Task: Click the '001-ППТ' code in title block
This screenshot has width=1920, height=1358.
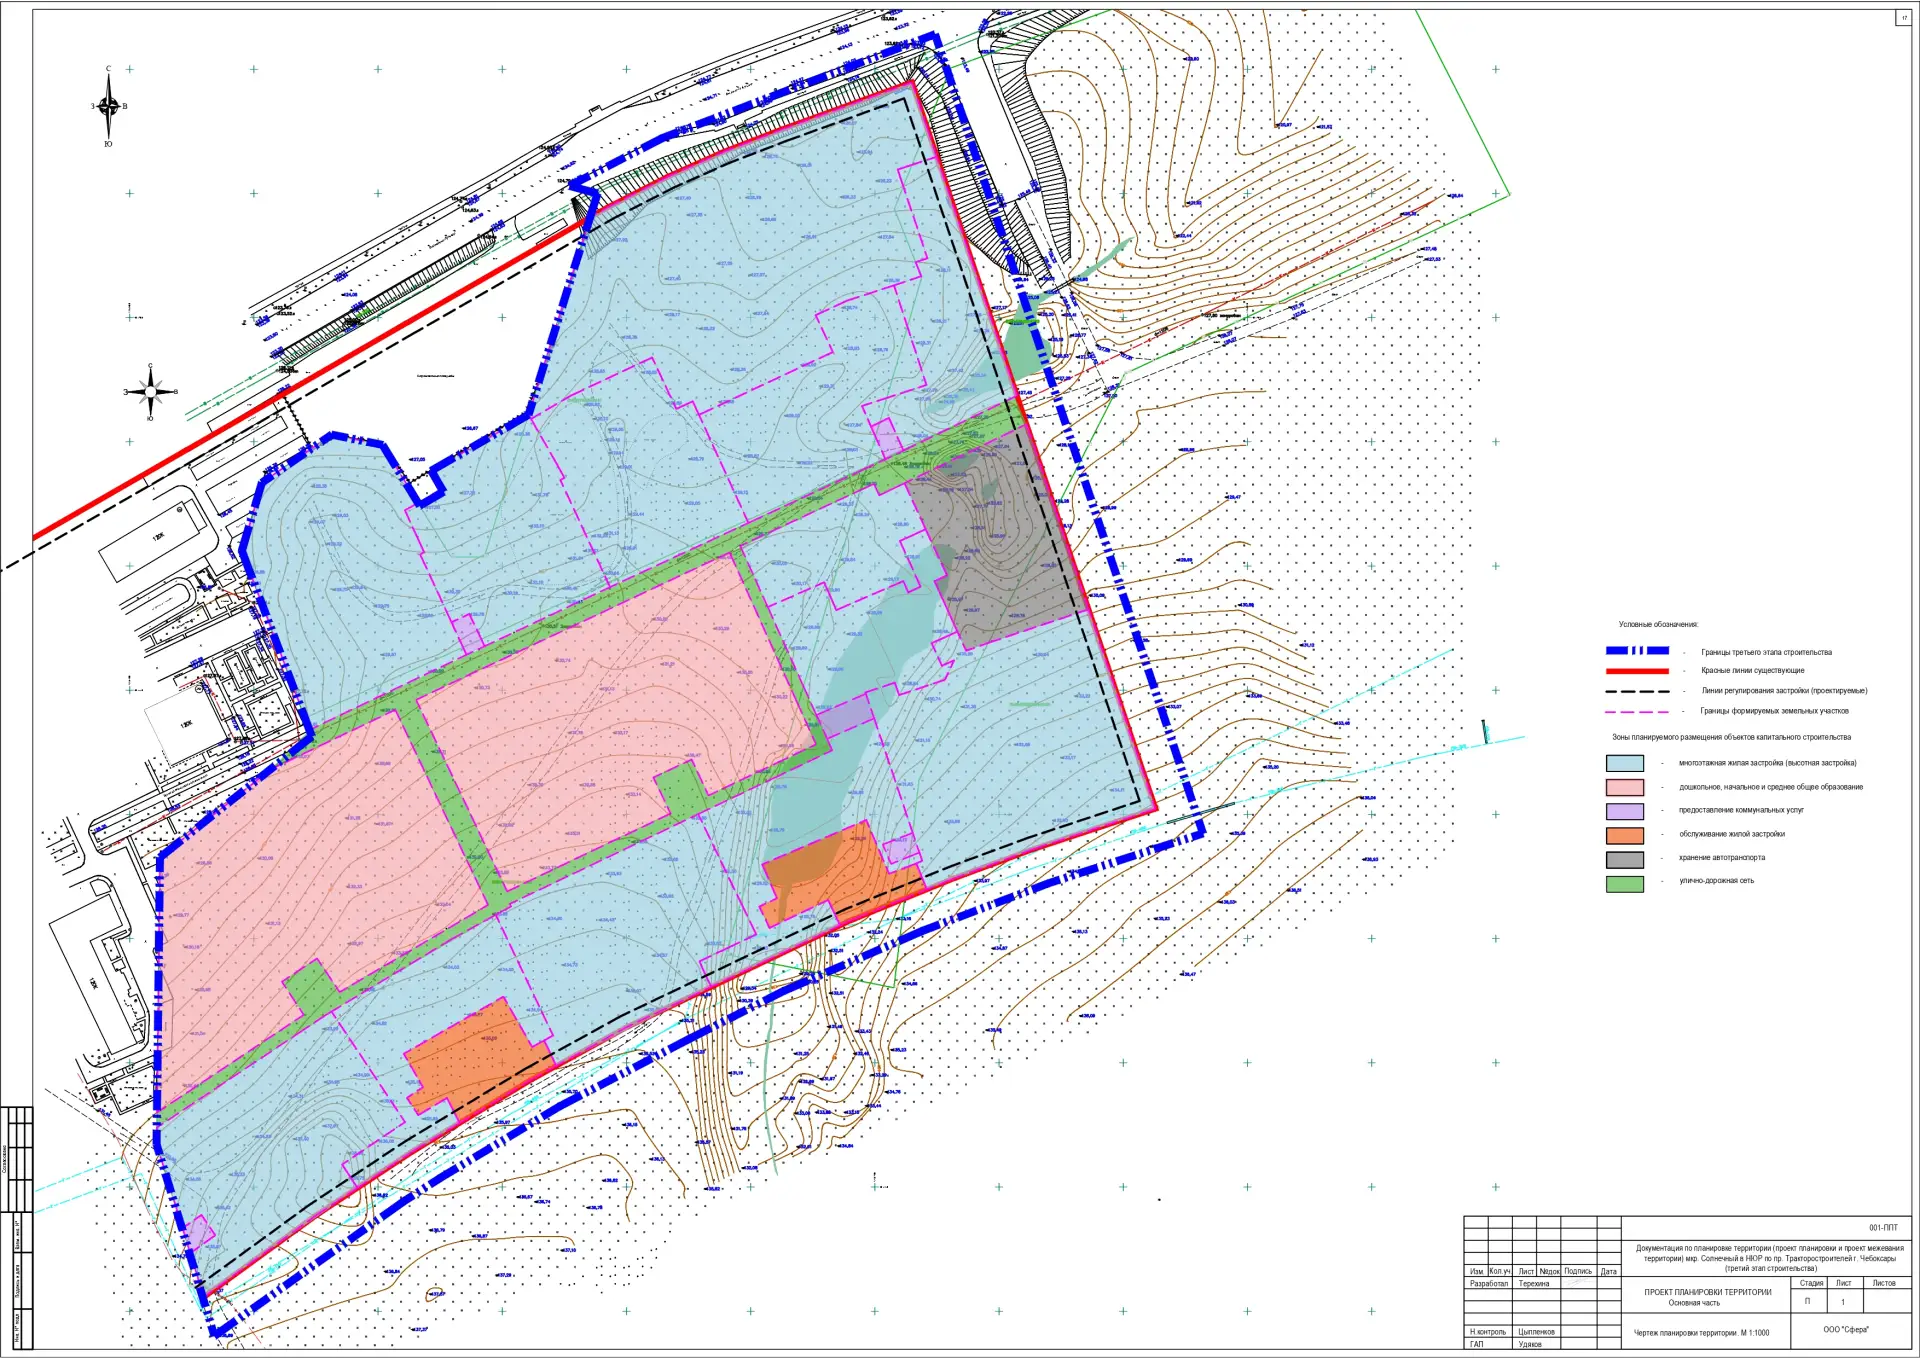Action: pyautogui.click(x=1882, y=1228)
